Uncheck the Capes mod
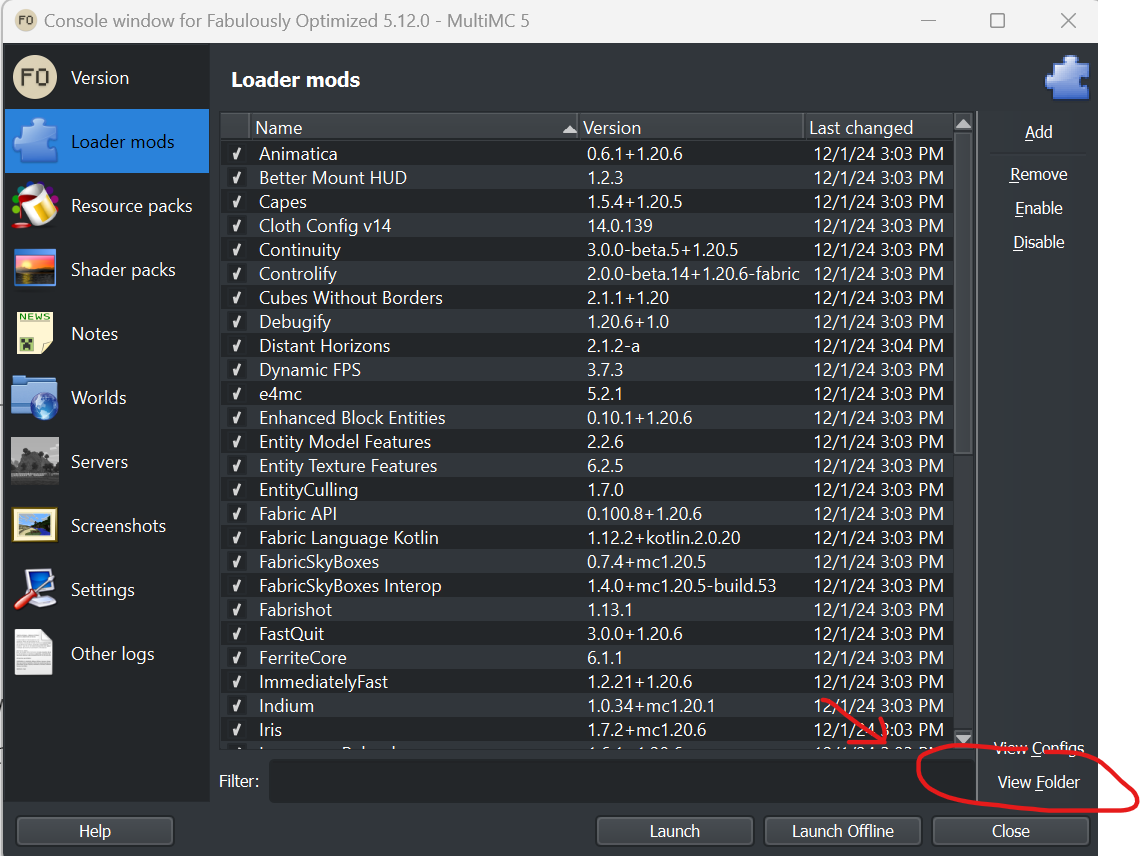1142x856 pixels. [237, 202]
